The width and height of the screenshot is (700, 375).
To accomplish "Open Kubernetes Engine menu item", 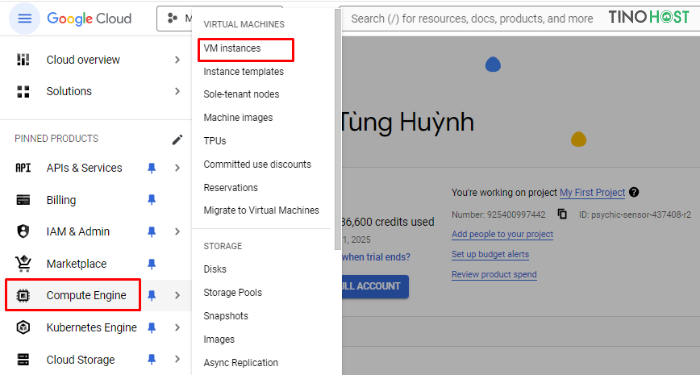I will click(92, 327).
